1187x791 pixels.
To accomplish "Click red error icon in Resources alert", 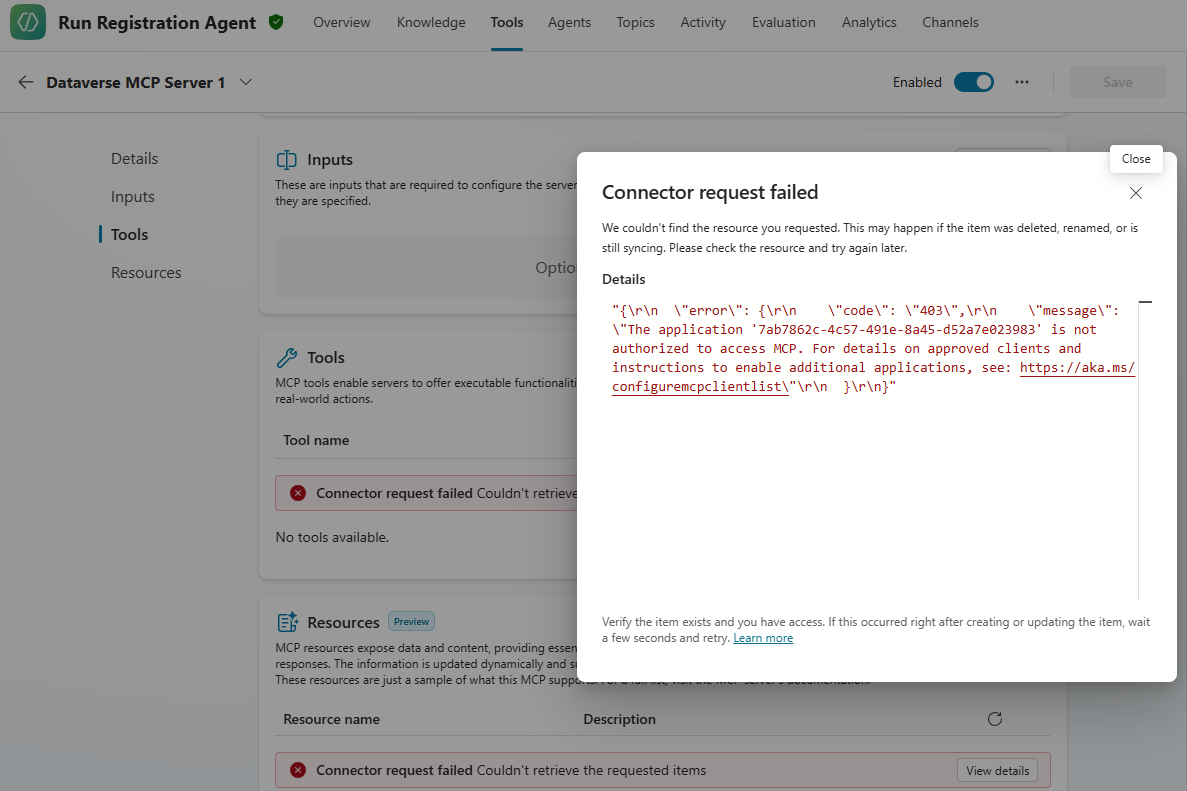I will [298, 770].
